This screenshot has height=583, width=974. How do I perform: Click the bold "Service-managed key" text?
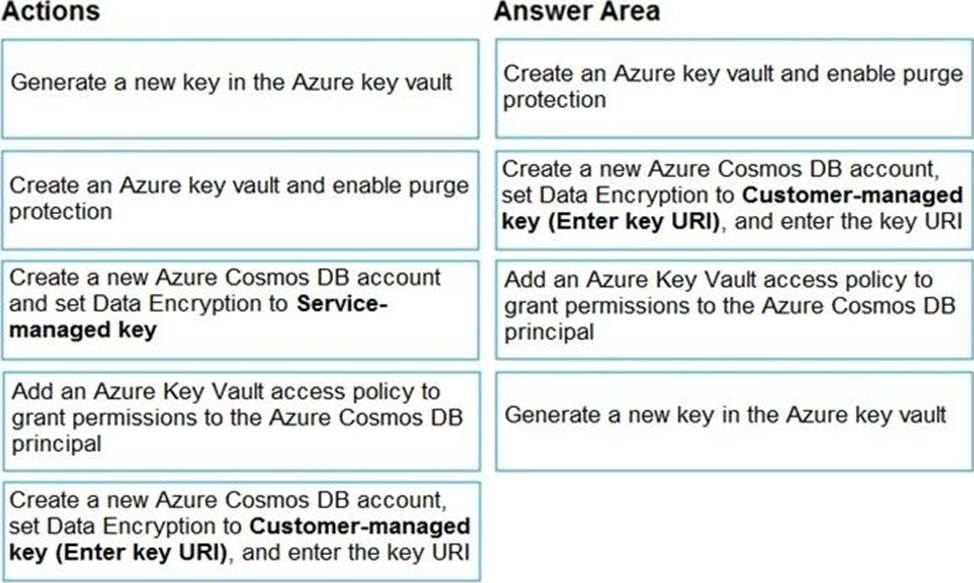click(x=198, y=317)
